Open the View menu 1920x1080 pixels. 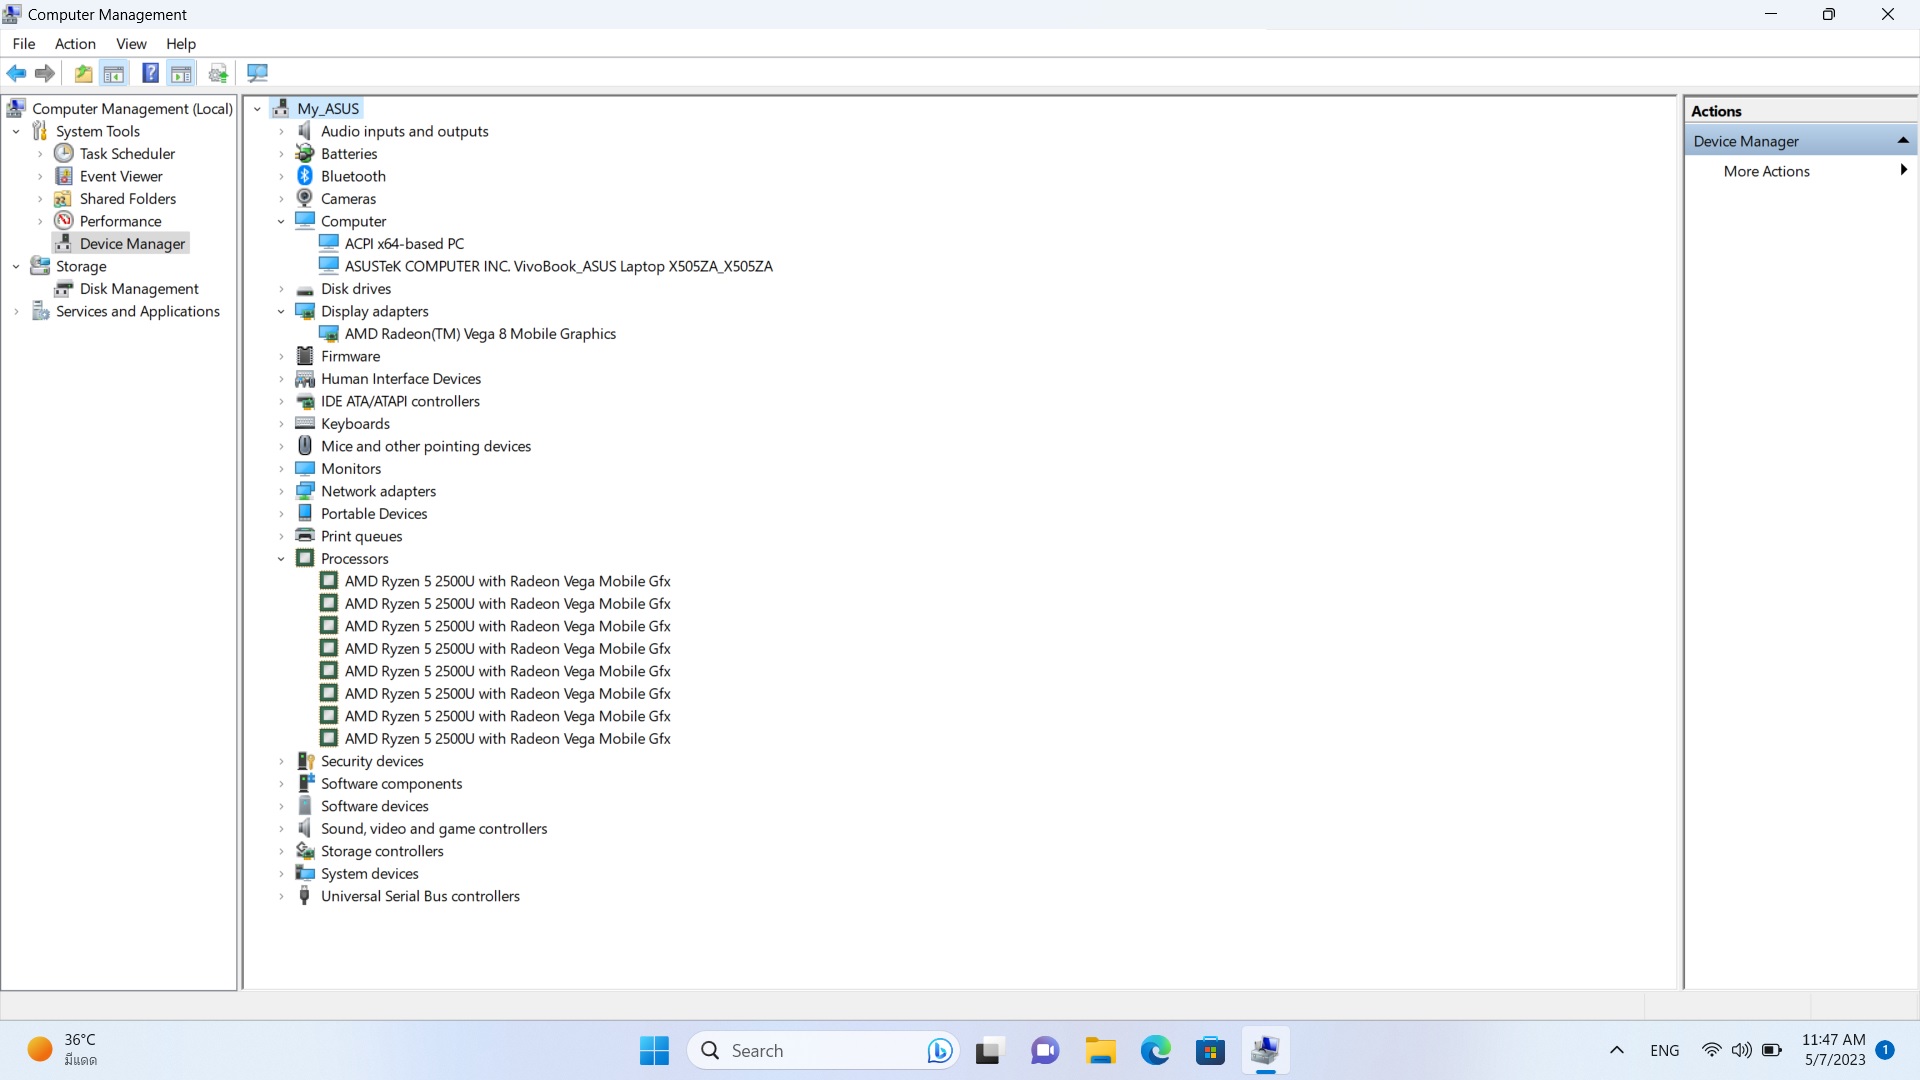coord(131,43)
